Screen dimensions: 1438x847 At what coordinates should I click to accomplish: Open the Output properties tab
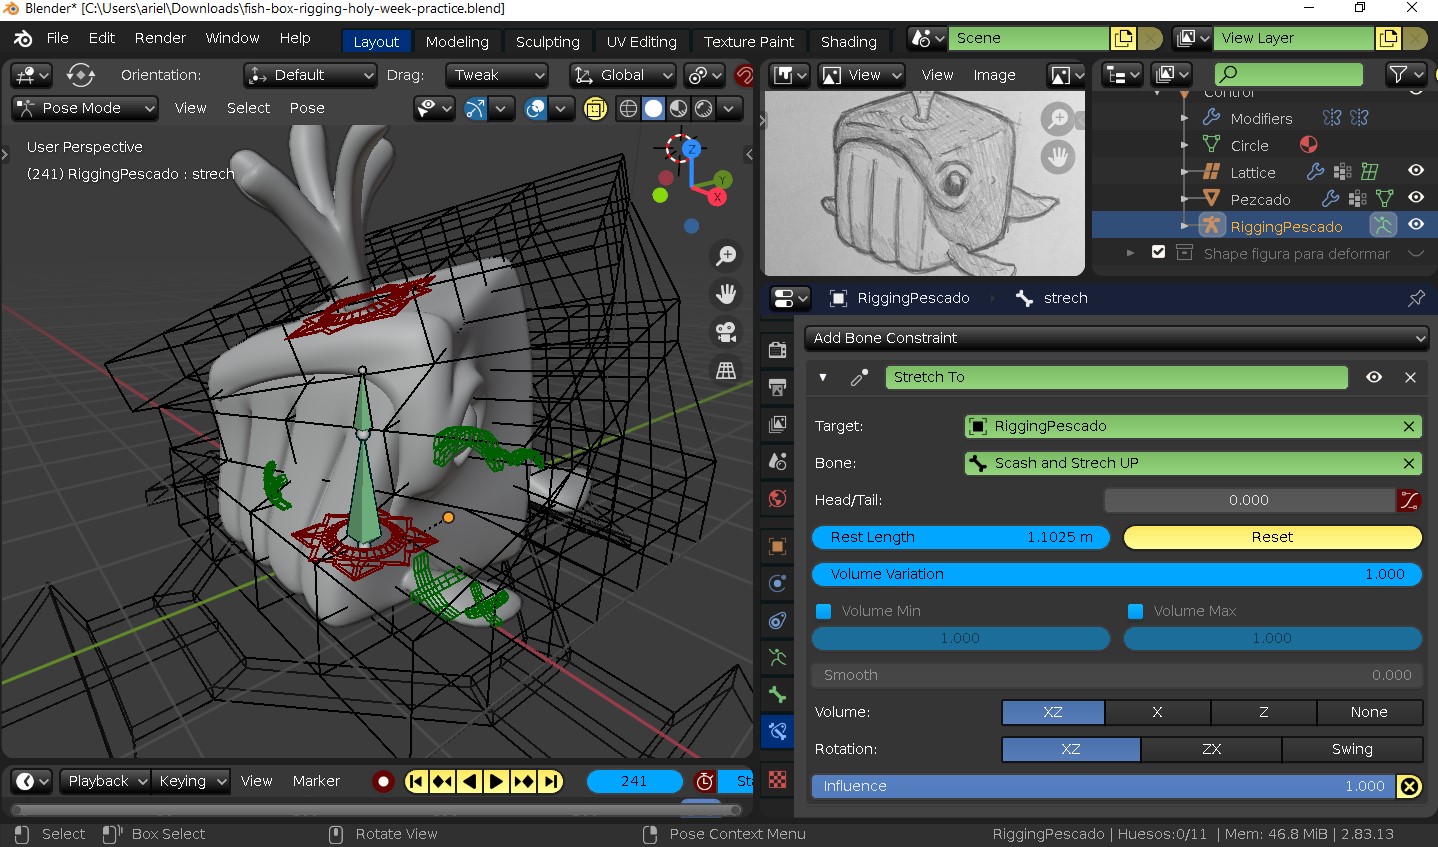coord(777,388)
